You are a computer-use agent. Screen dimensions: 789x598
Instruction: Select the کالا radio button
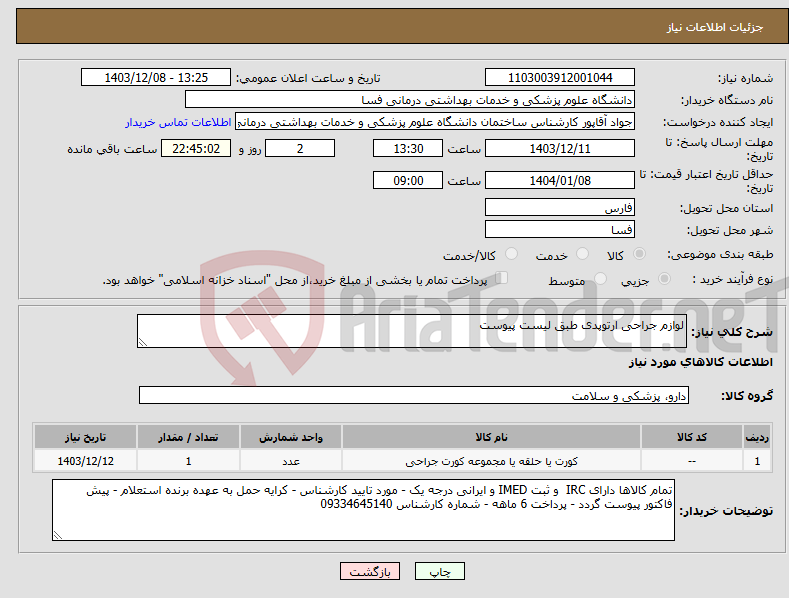point(639,254)
